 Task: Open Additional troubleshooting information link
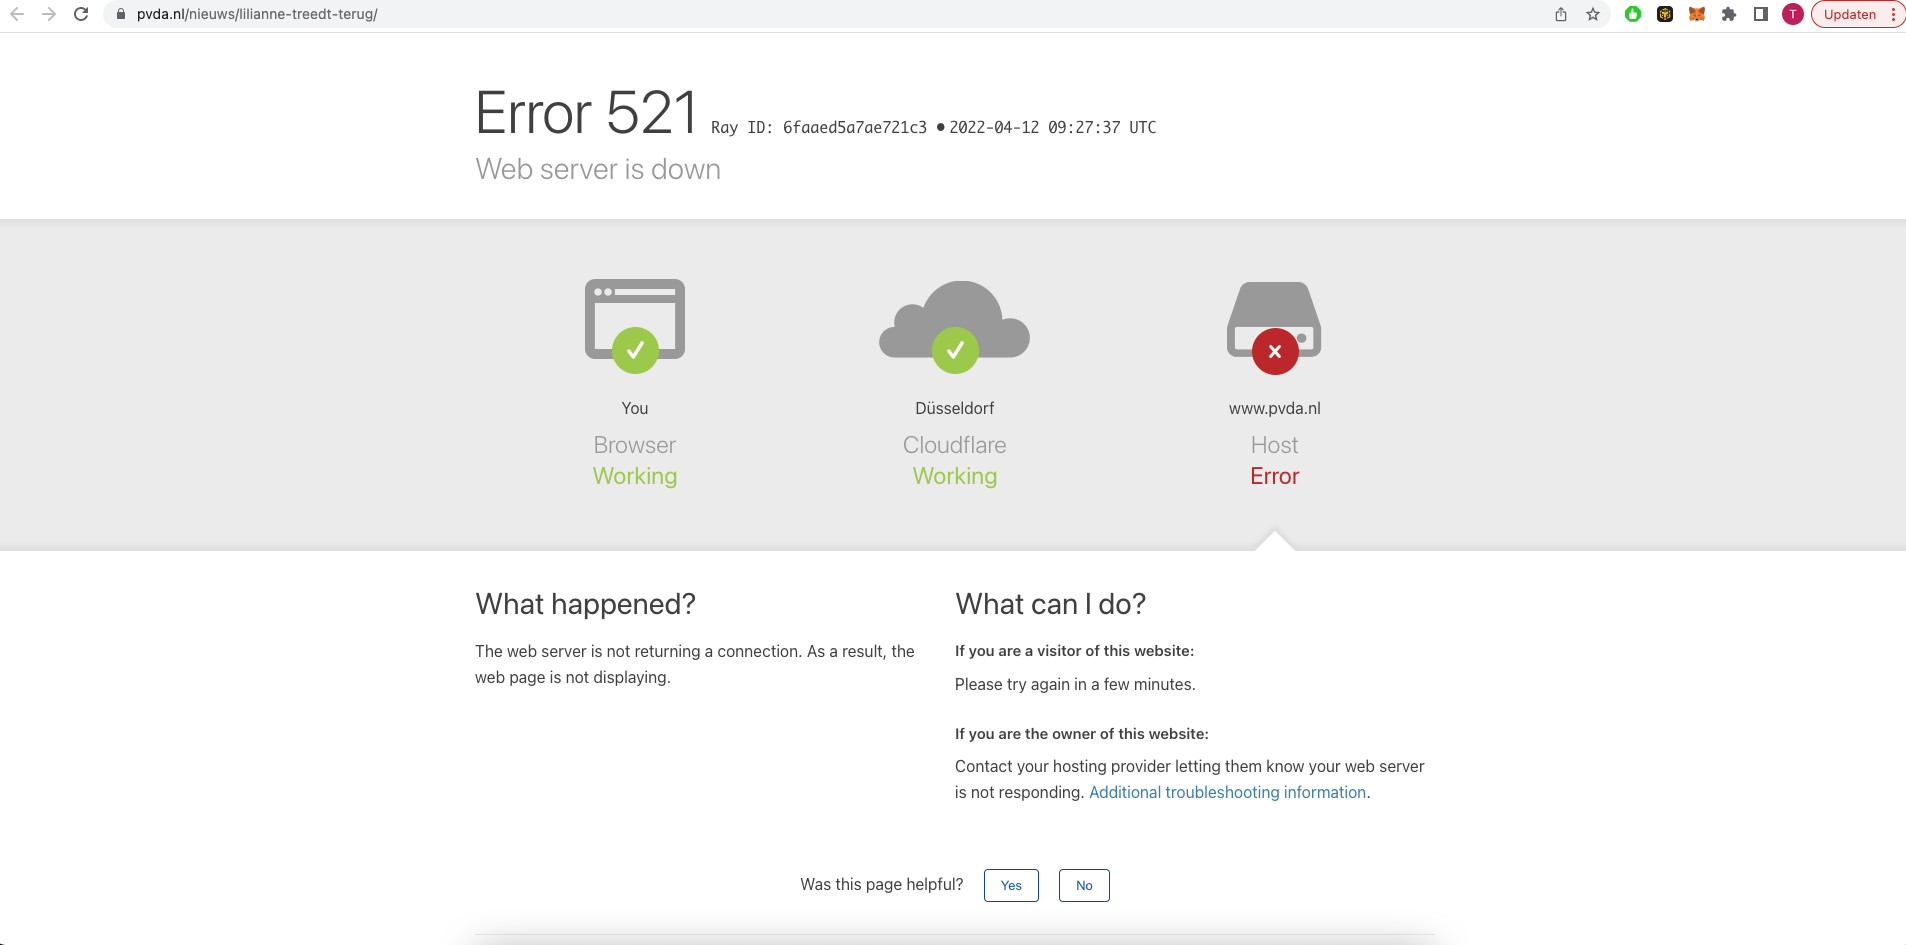1227,792
